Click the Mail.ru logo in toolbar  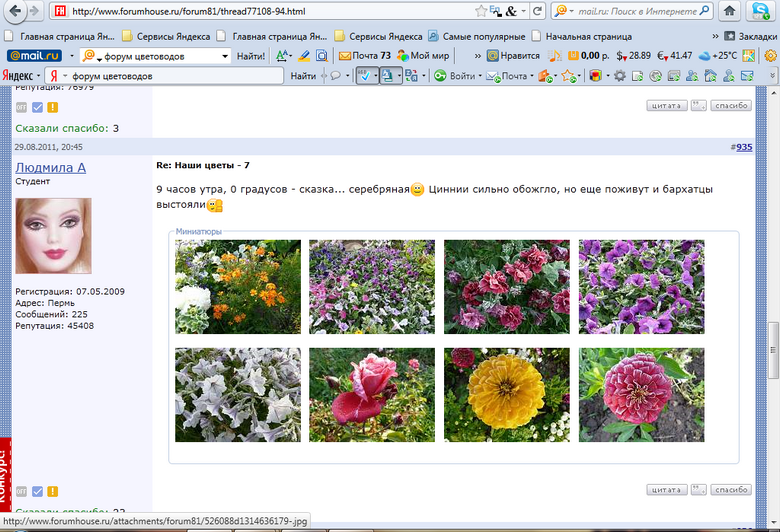36,56
